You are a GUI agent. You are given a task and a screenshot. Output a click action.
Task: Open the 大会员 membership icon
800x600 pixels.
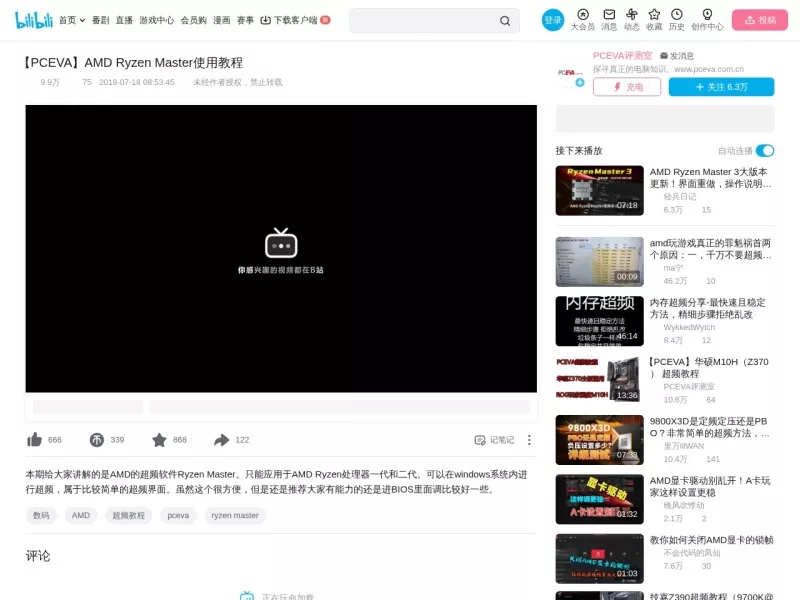[x=583, y=14]
